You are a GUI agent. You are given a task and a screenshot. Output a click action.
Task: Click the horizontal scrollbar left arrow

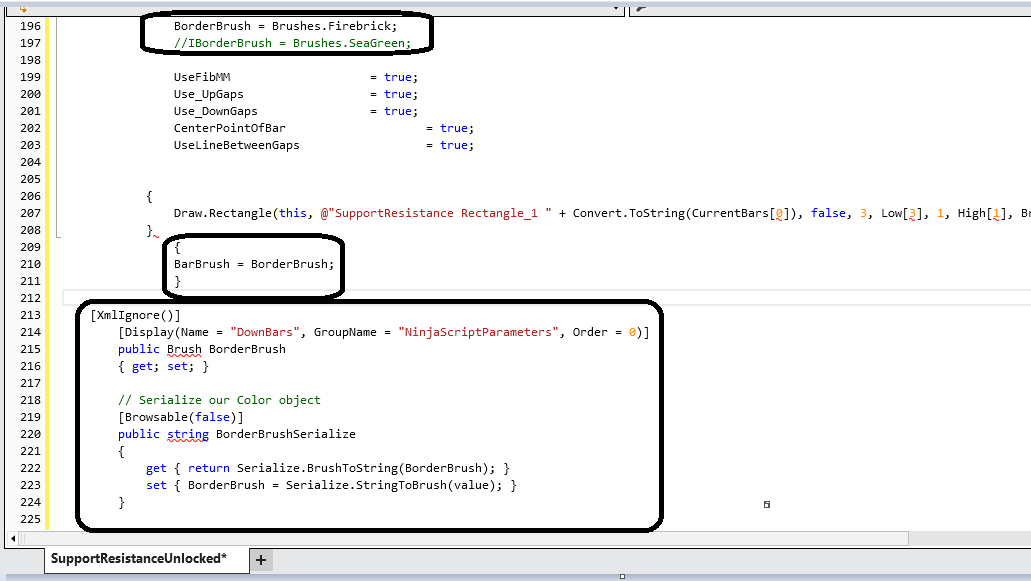pyautogui.click(x=12, y=538)
